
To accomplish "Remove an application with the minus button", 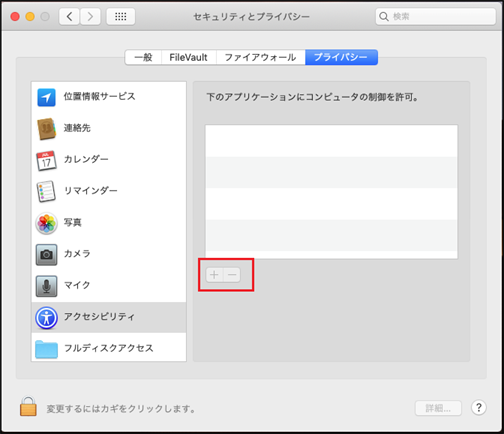I will [232, 275].
